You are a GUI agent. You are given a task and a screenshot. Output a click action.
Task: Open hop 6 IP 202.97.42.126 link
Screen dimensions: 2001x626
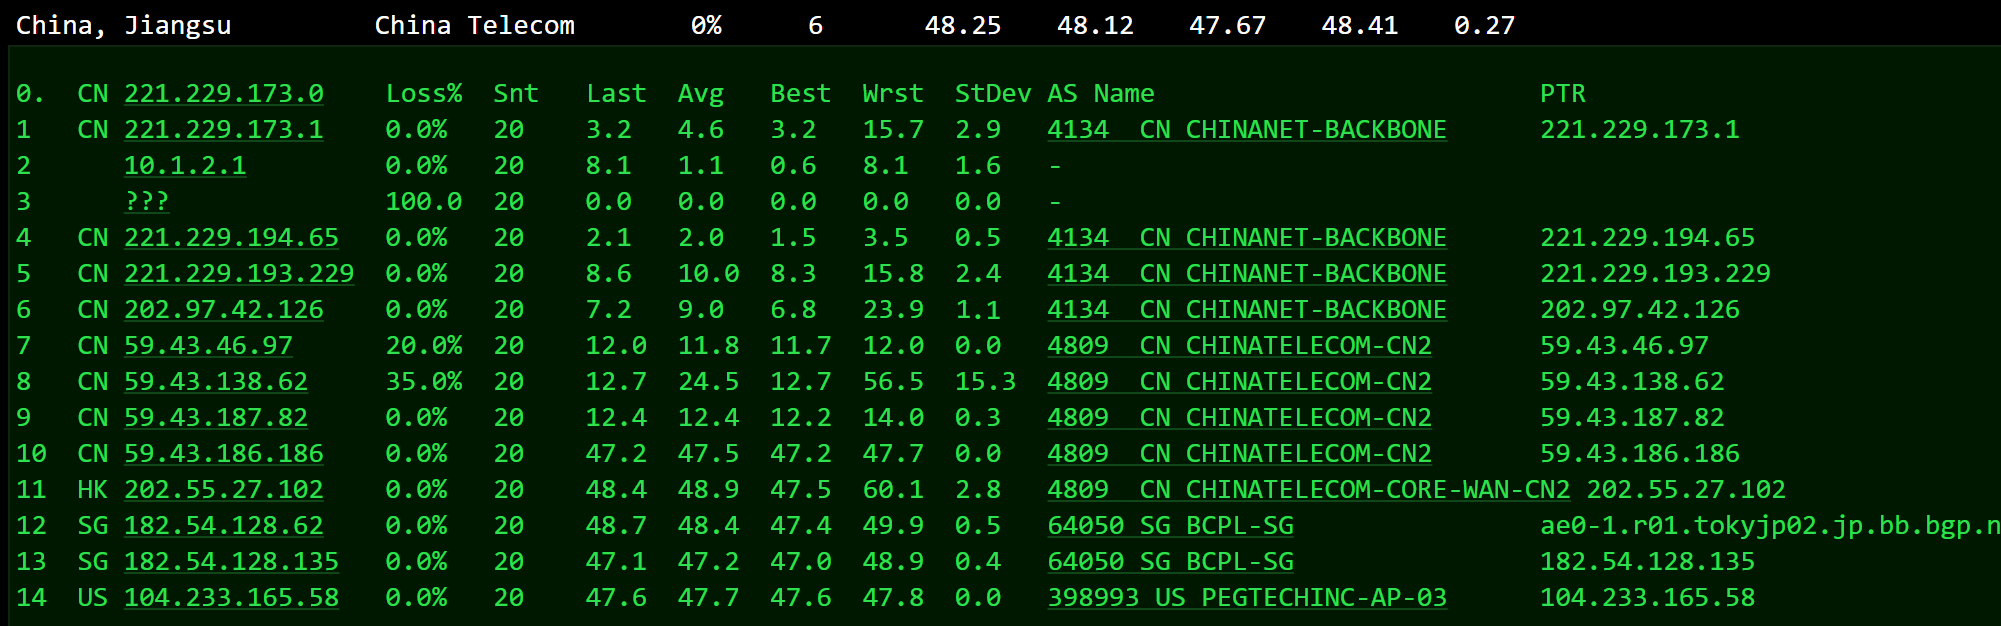(x=224, y=310)
